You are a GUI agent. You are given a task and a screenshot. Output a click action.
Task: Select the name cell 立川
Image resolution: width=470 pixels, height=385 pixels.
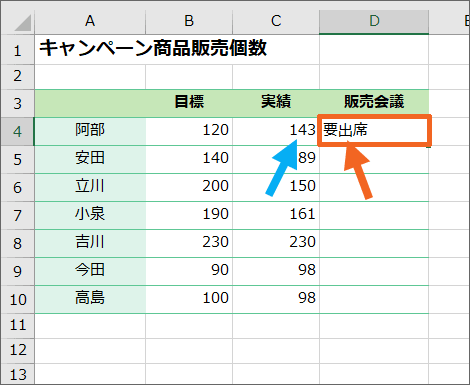(90, 187)
